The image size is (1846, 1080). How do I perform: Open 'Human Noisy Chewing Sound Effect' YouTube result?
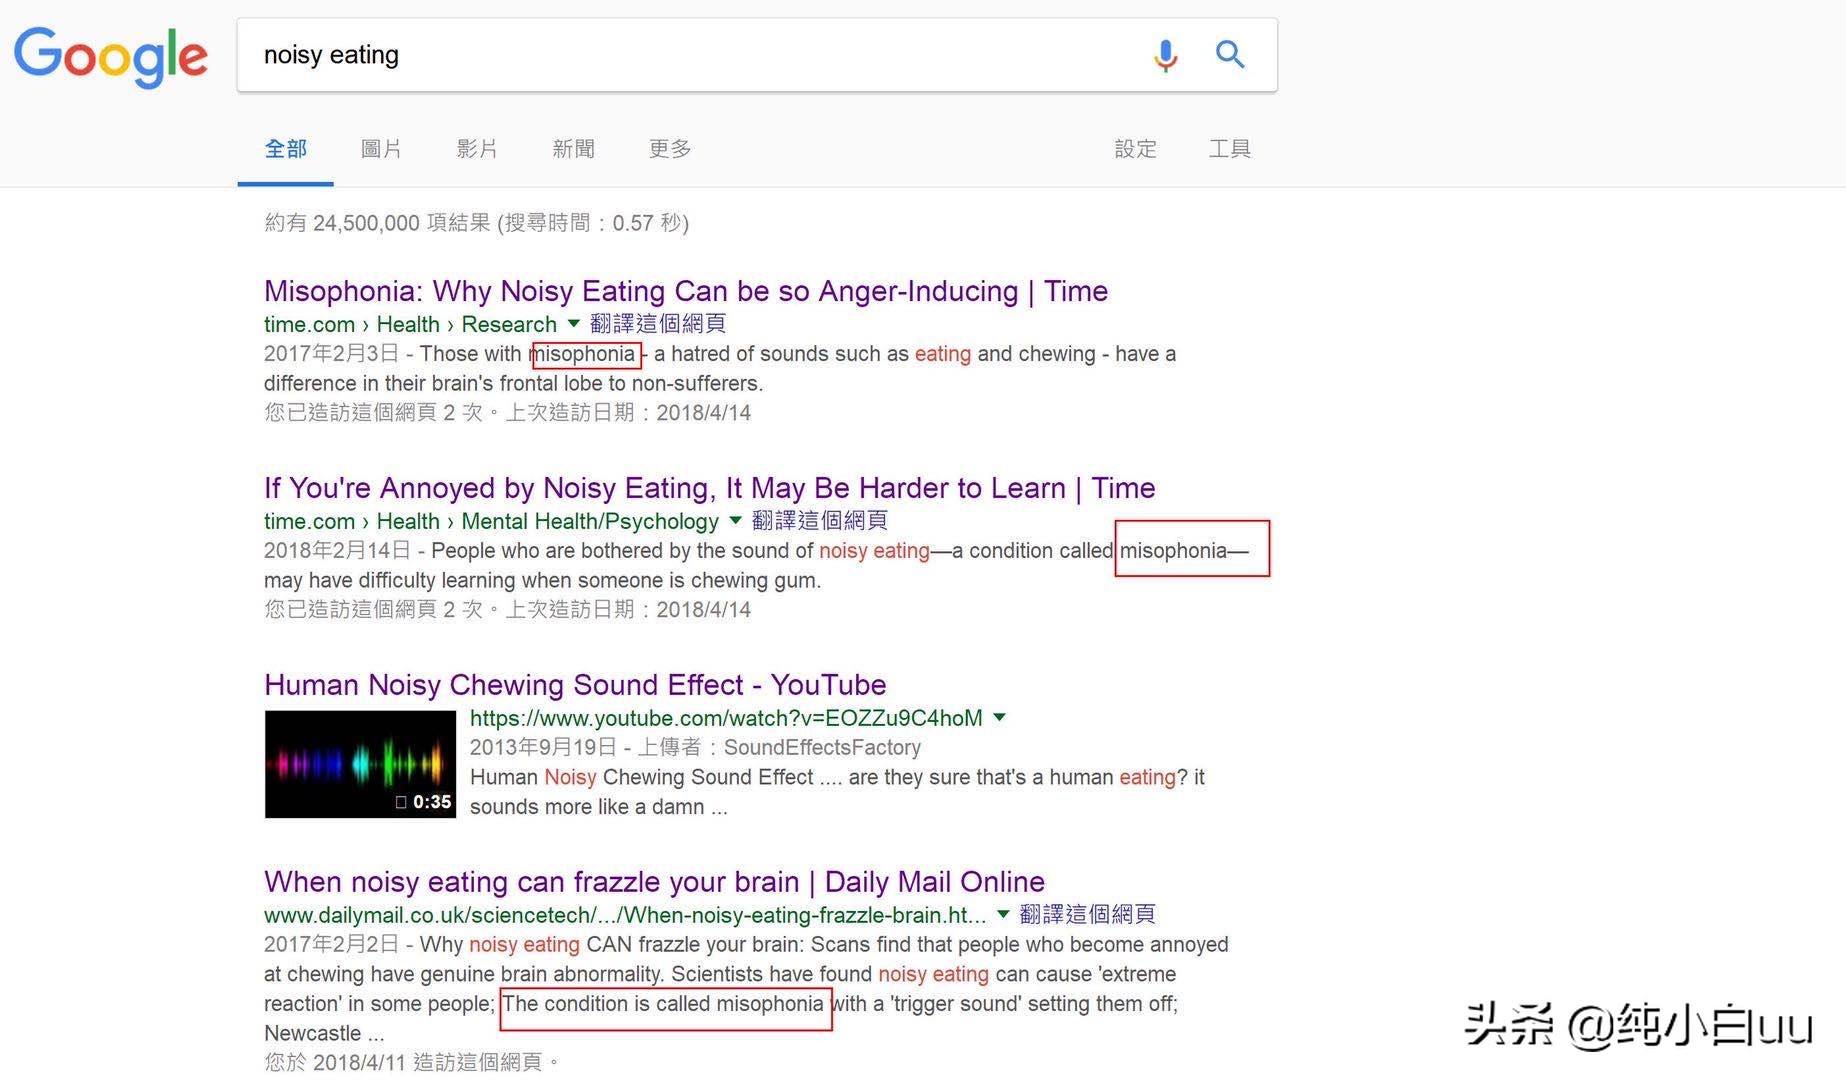pos(575,685)
